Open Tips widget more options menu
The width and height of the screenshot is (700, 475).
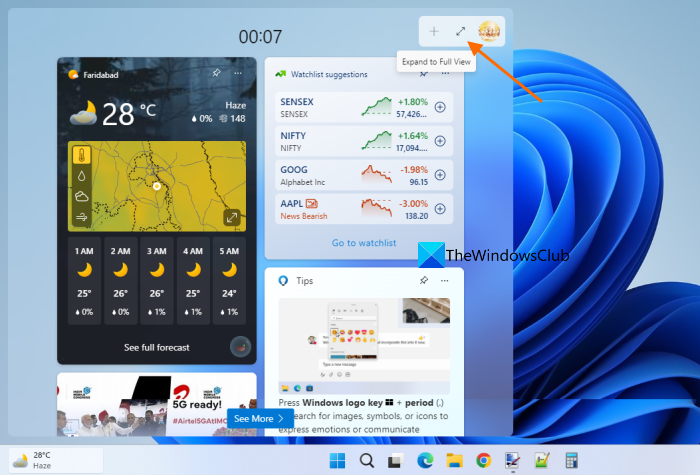(445, 280)
